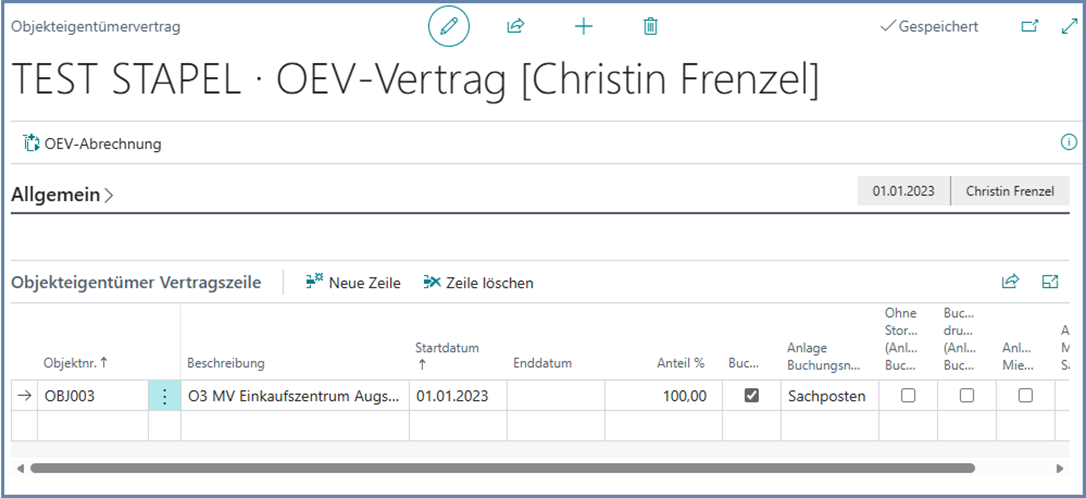Click Zeile löschen to delete line
Screen dimensions: 1086x498
click(x=478, y=283)
